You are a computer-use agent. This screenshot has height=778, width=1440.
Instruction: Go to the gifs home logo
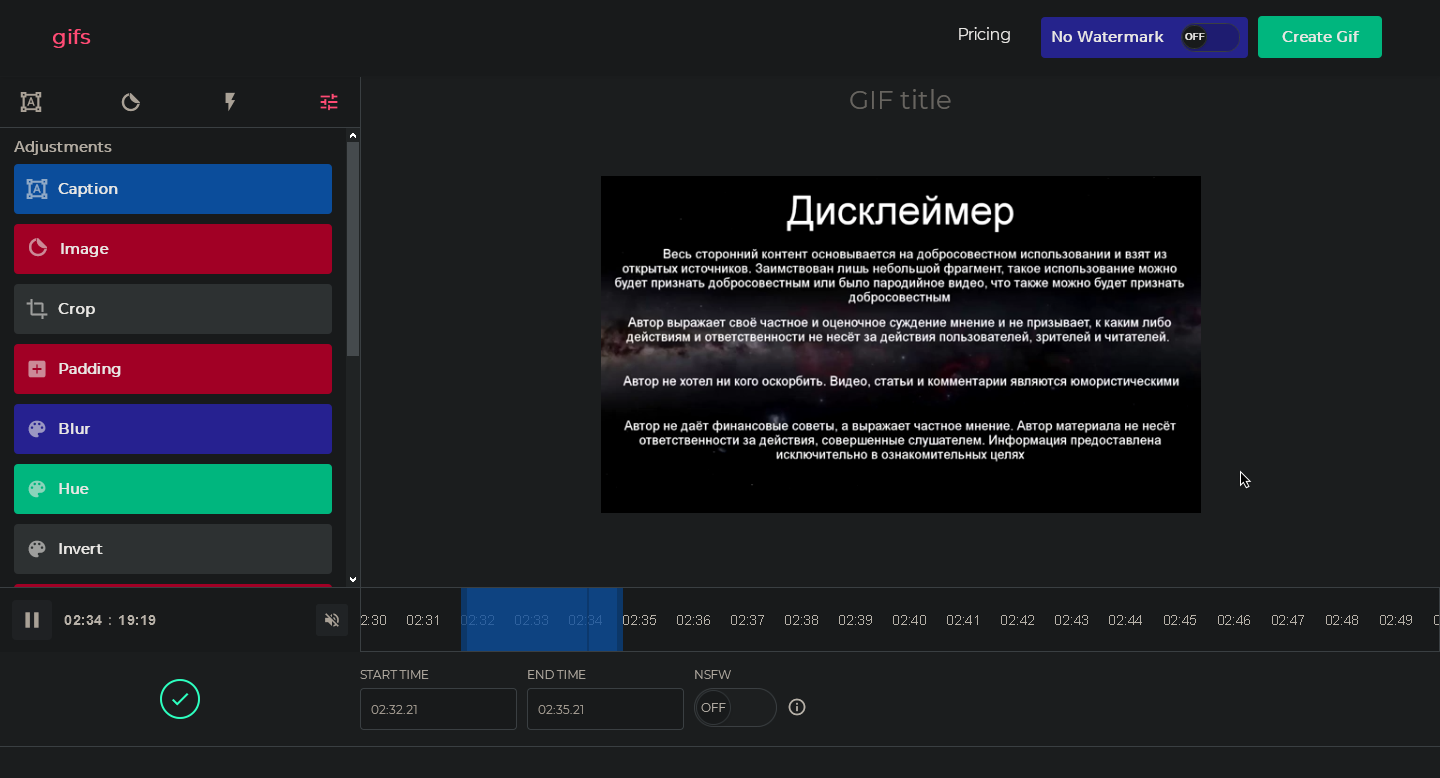[x=72, y=37]
